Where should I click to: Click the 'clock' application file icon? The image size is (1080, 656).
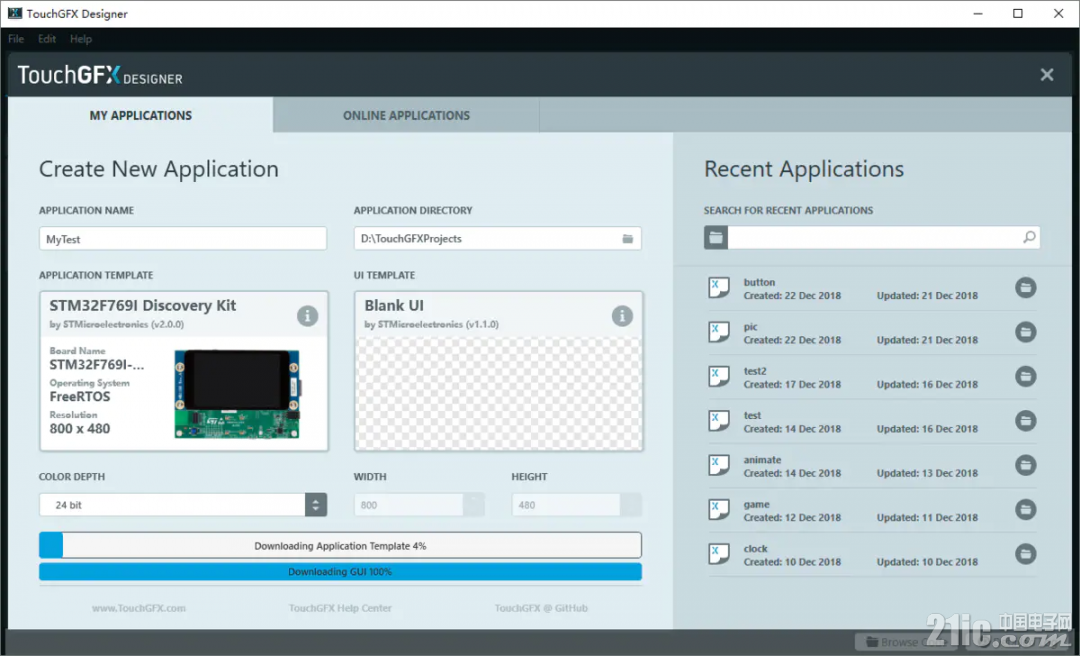click(718, 554)
